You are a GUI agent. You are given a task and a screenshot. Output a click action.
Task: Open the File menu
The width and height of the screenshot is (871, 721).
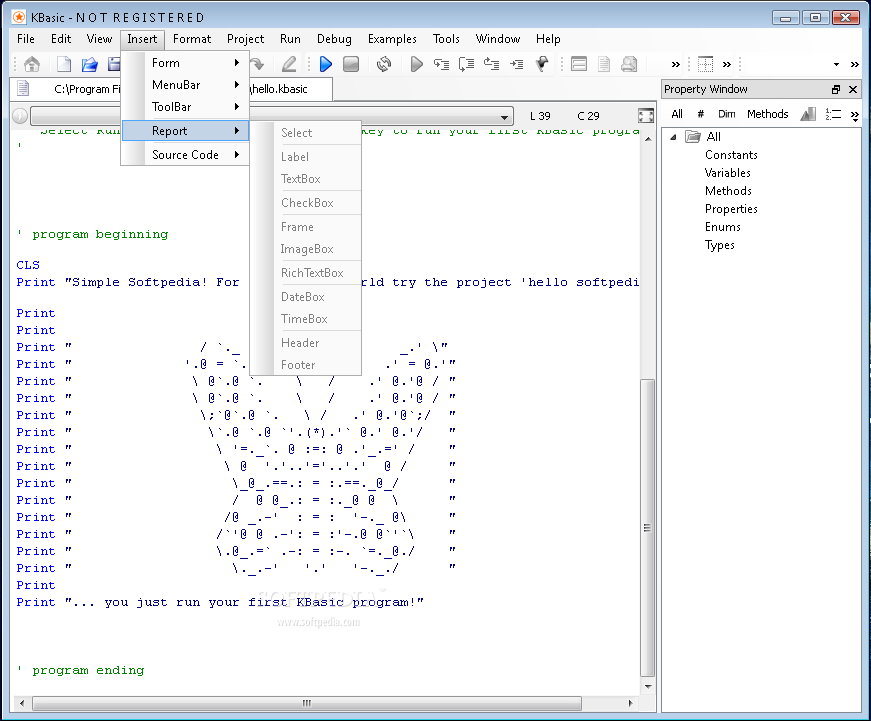tap(26, 39)
